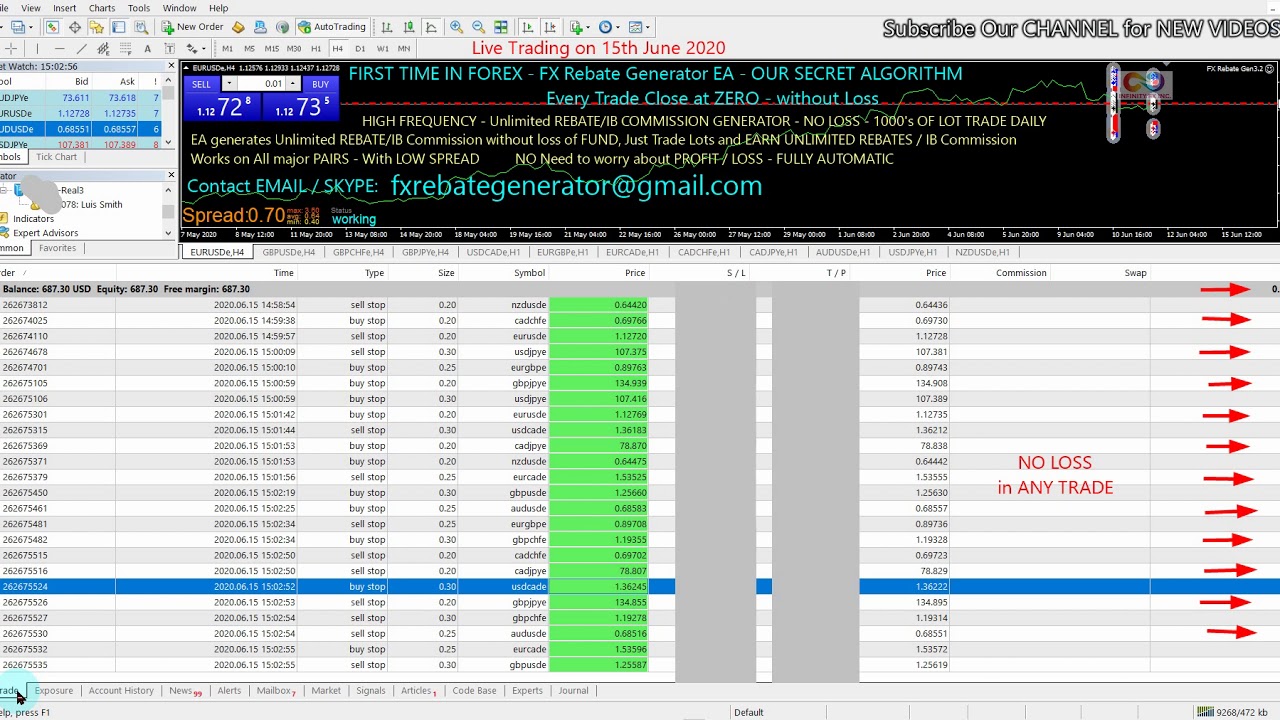This screenshot has width=1280, height=720.
Task: Enable auto scroll chart icon
Action: tap(527, 27)
